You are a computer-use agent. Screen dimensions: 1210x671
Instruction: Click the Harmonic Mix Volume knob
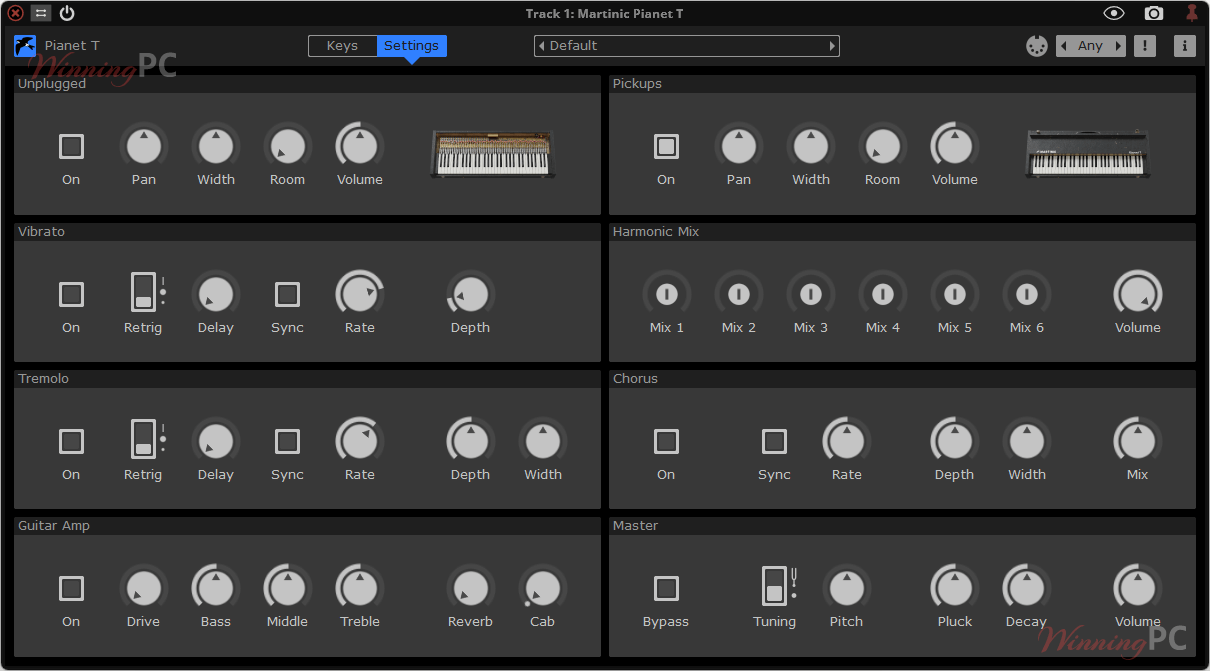coord(1138,294)
